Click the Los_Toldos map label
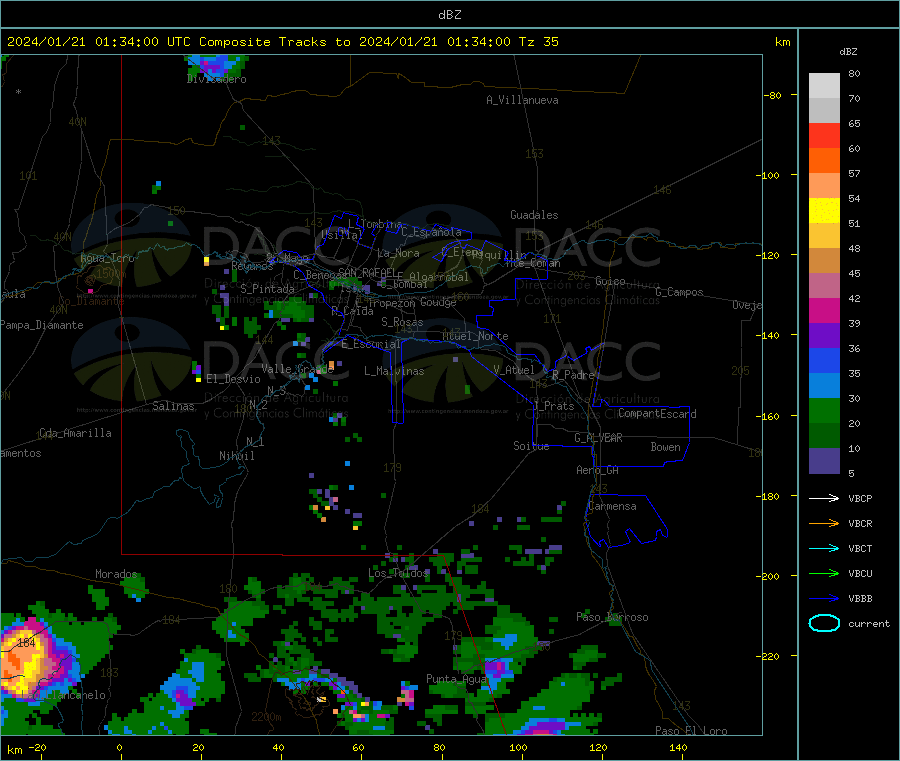 coord(398,573)
